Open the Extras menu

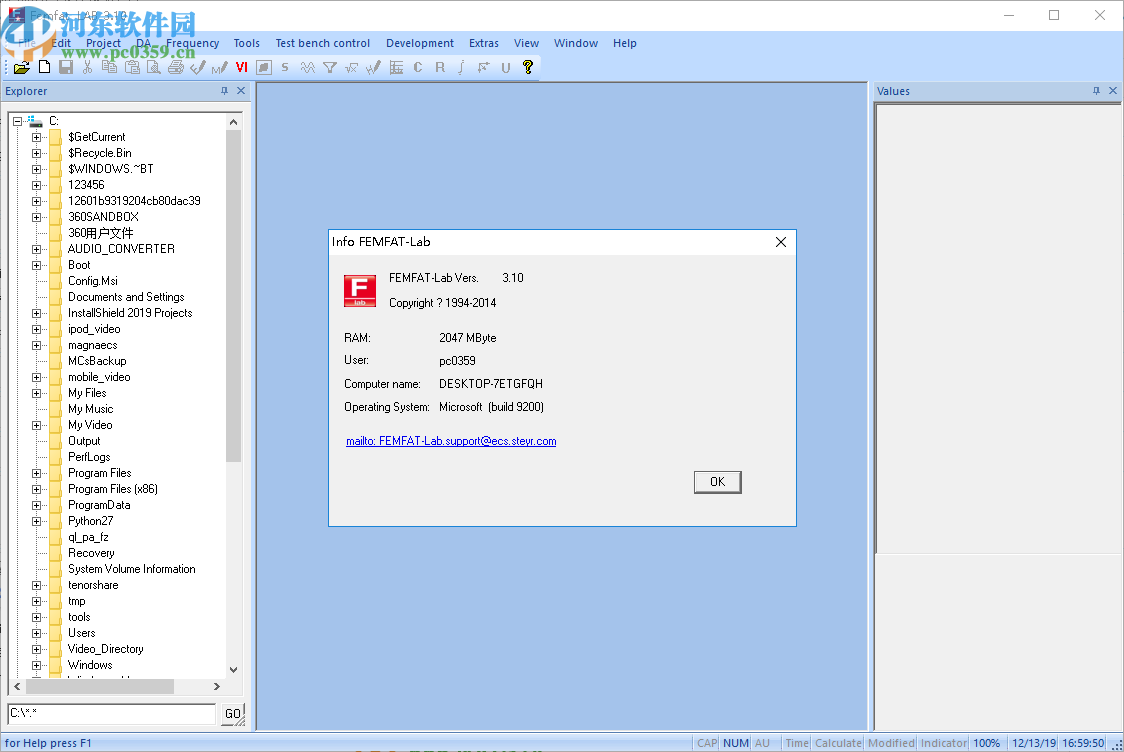(x=484, y=43)
